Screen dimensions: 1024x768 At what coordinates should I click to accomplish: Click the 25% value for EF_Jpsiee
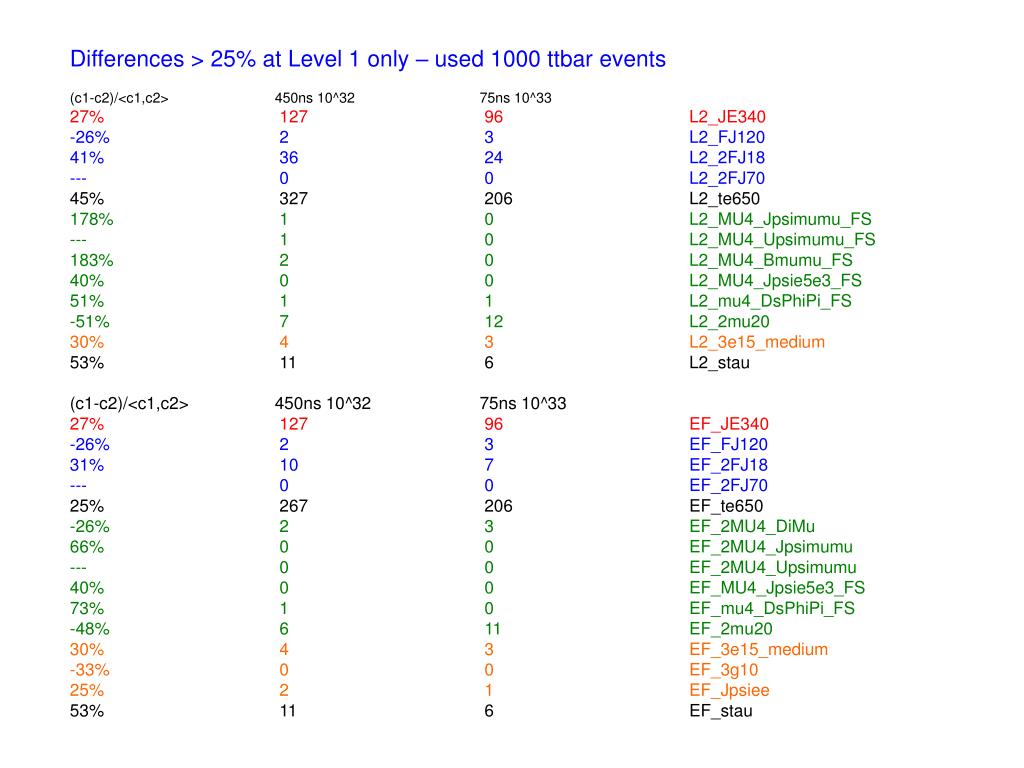pos(87,690)
